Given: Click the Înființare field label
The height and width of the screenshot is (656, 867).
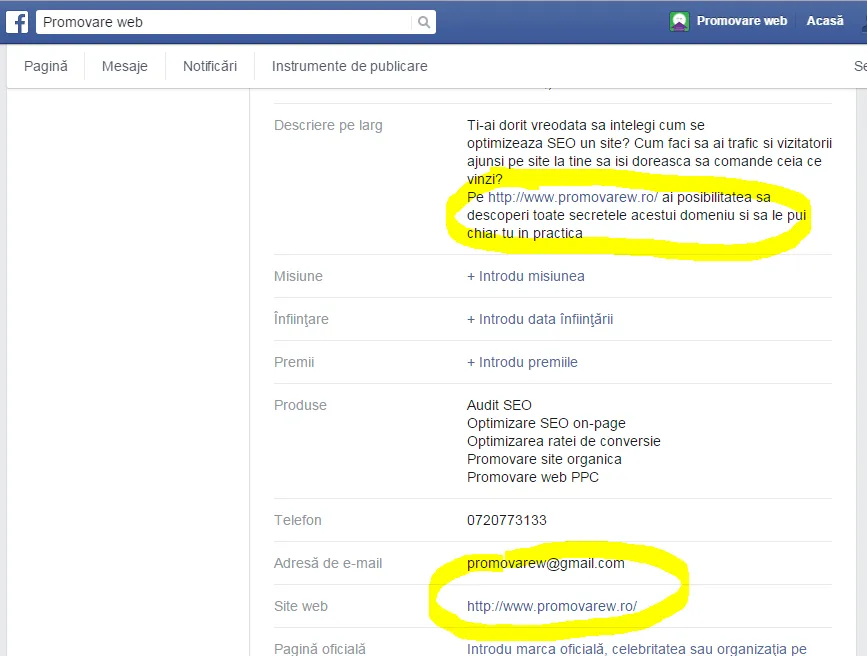Looking at the screenshot, I should (301, 319).
